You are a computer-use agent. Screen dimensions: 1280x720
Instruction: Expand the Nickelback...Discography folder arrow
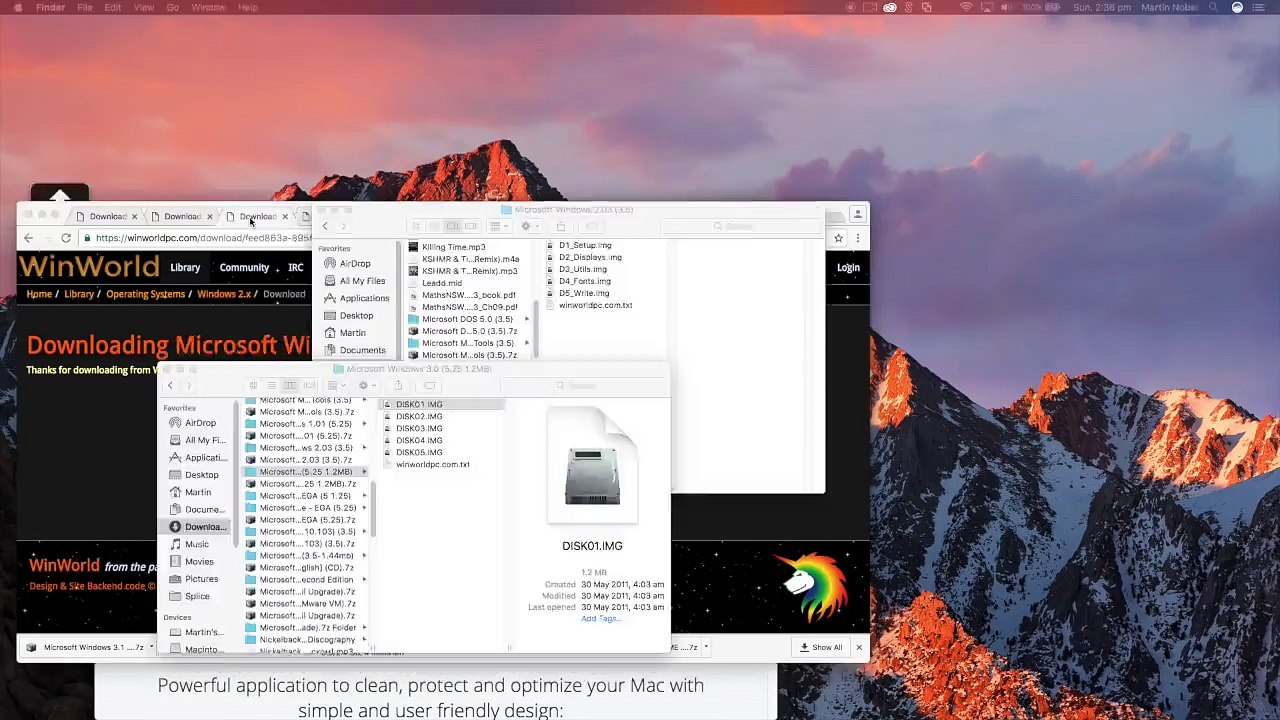[364, 640]
